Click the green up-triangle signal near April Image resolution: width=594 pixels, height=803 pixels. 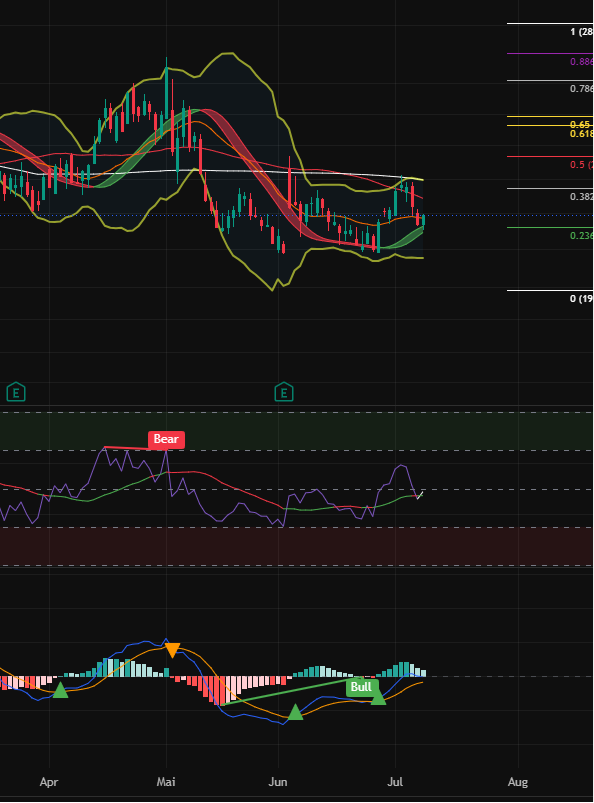point(60,690)
